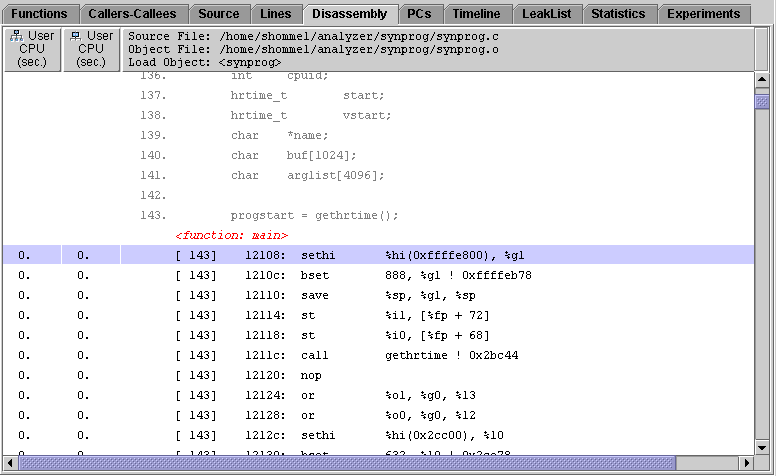Click the vertical scrollbar up arrow

point(762,79)
